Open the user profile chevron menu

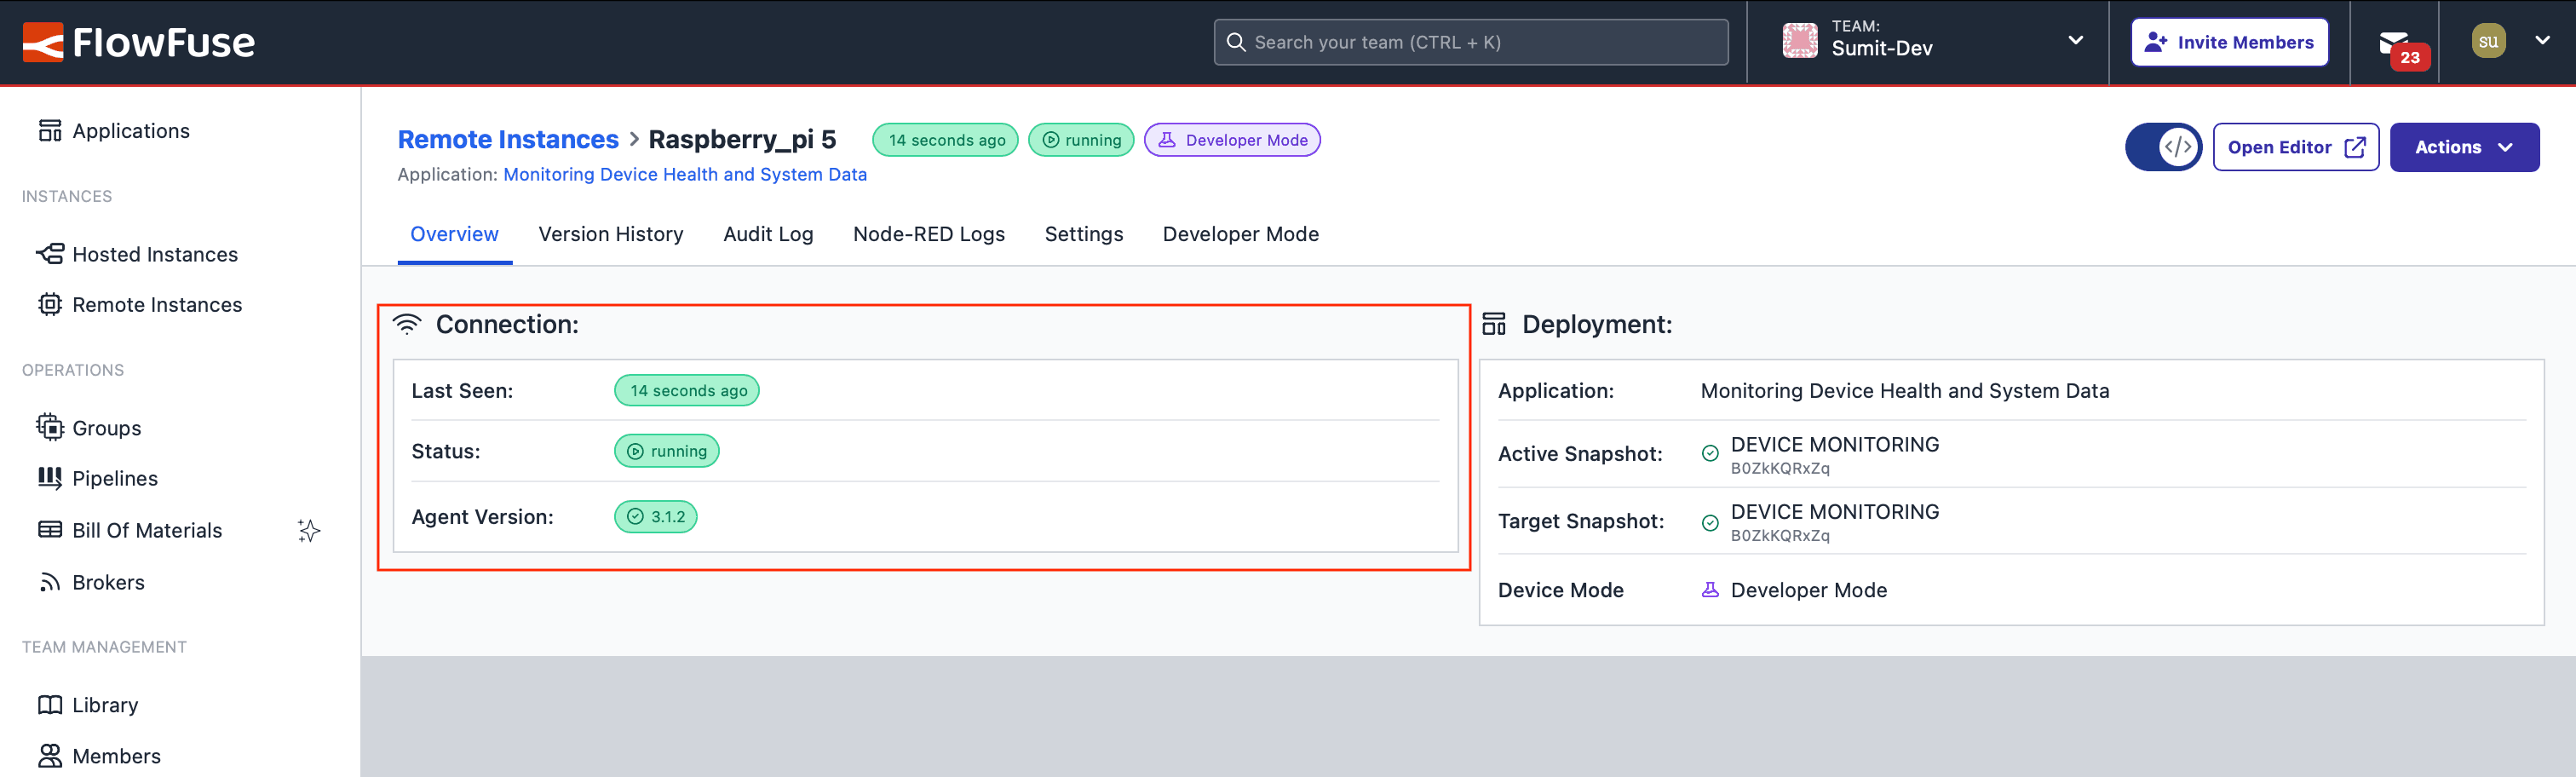pyautogui.click(x=2544, y=40)
